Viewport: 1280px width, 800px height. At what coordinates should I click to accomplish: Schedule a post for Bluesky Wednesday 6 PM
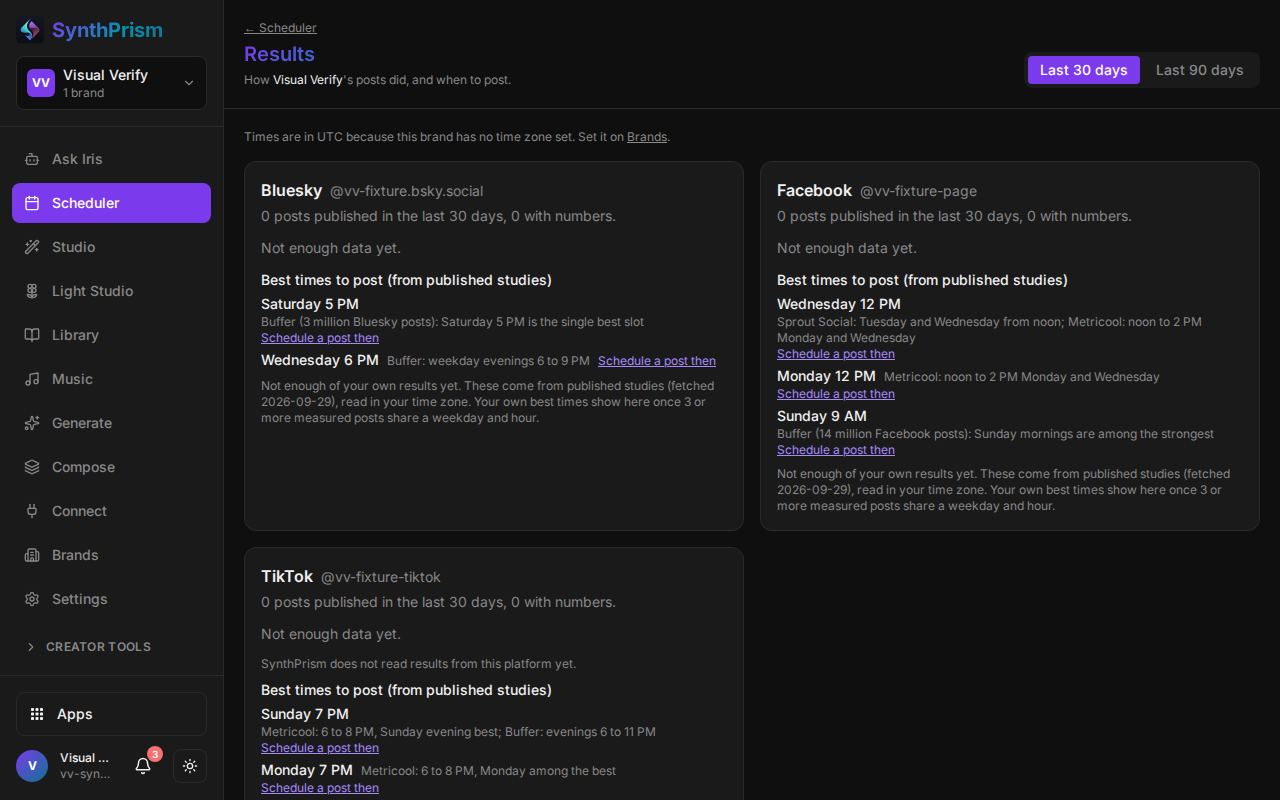(657, 361)
